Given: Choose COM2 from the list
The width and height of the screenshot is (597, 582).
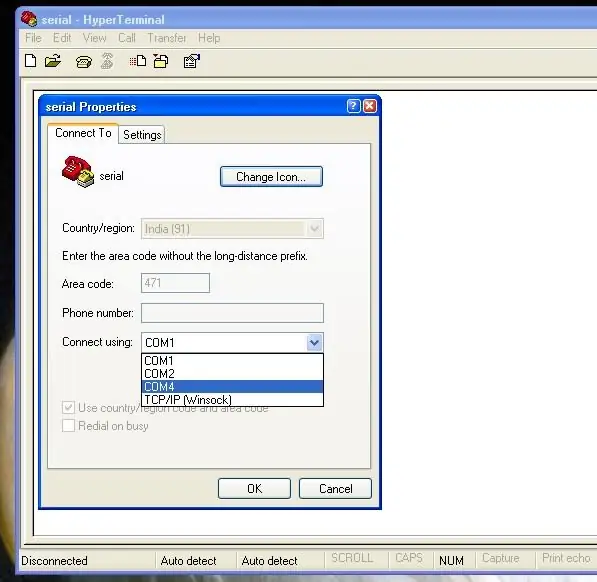Looking at the screenshot, I should tap(232, 373).
